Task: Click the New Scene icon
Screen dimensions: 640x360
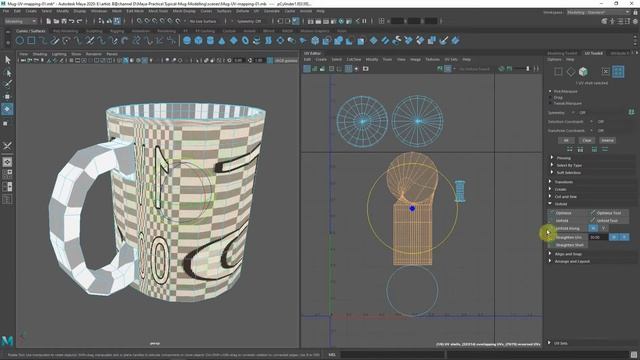Action: pos(49,21)
